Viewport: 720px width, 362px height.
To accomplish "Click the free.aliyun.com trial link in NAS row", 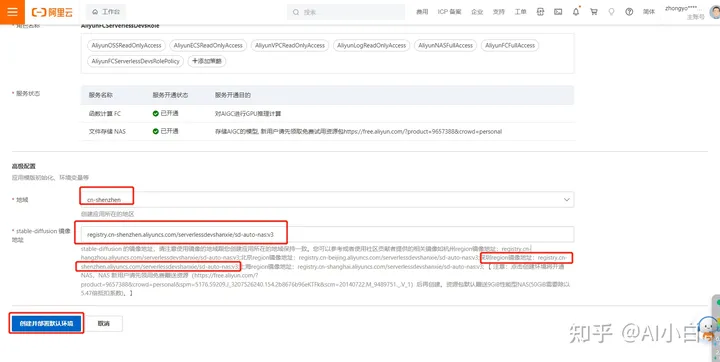I will (423, 131).
